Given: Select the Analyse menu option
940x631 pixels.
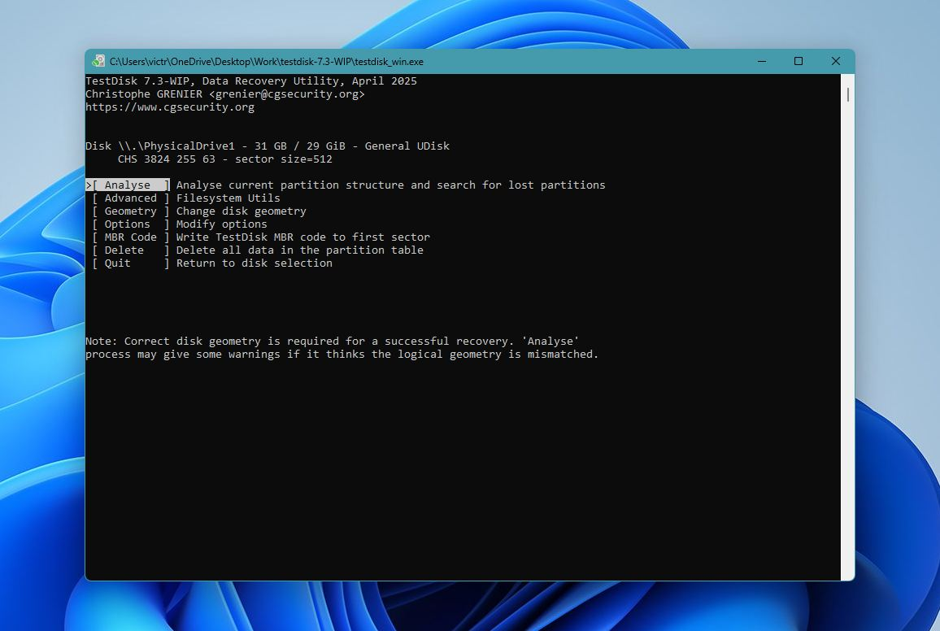Looking at the screenshot, I should click(x=127, y=185).
